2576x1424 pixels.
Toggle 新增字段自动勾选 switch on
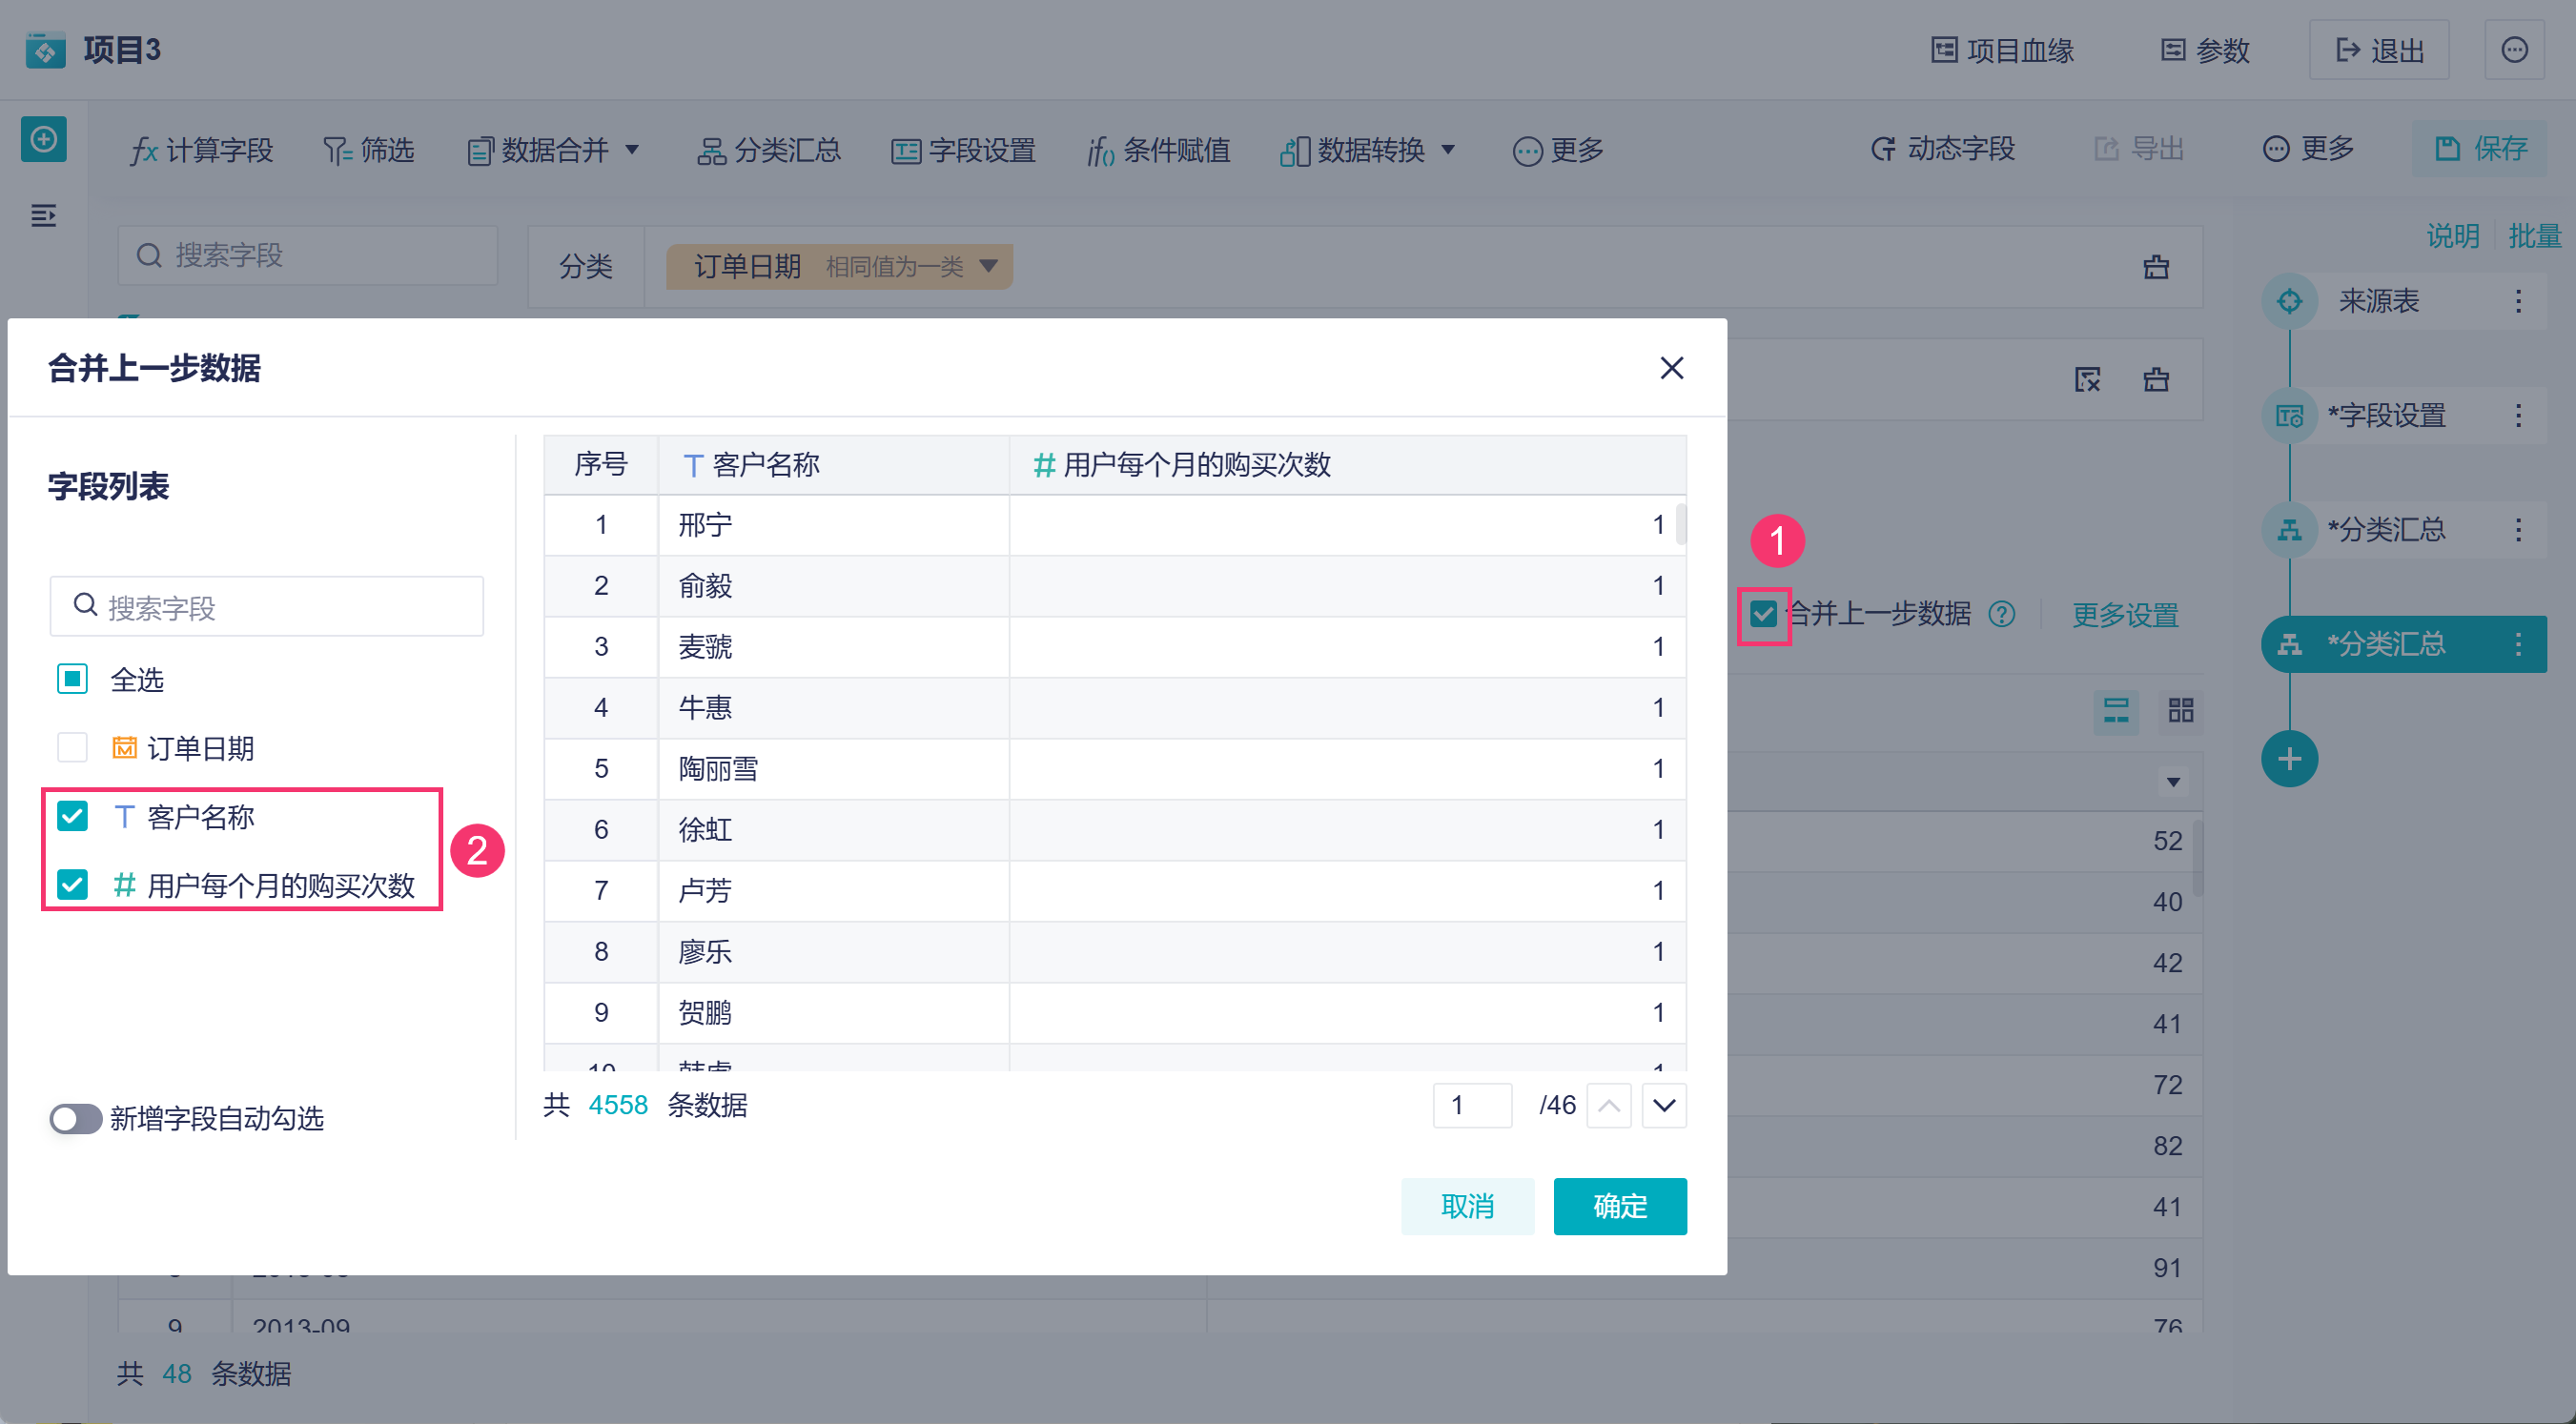(x=76, y=1118)
